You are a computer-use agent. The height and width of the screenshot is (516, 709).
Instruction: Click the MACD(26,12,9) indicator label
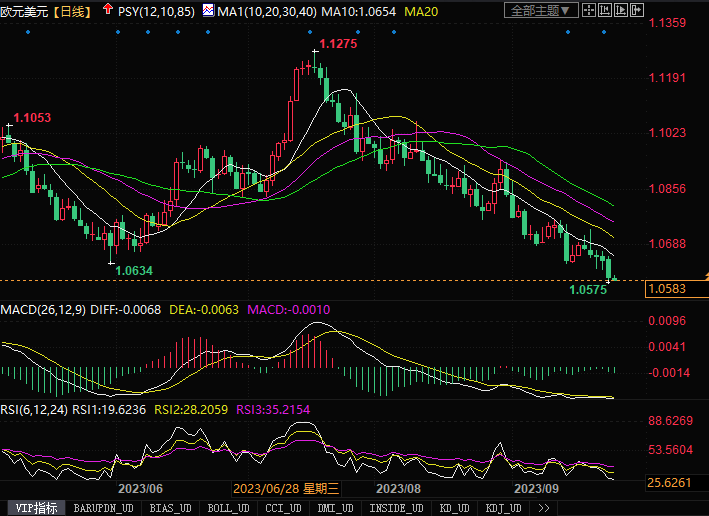[x=43, y=310]
